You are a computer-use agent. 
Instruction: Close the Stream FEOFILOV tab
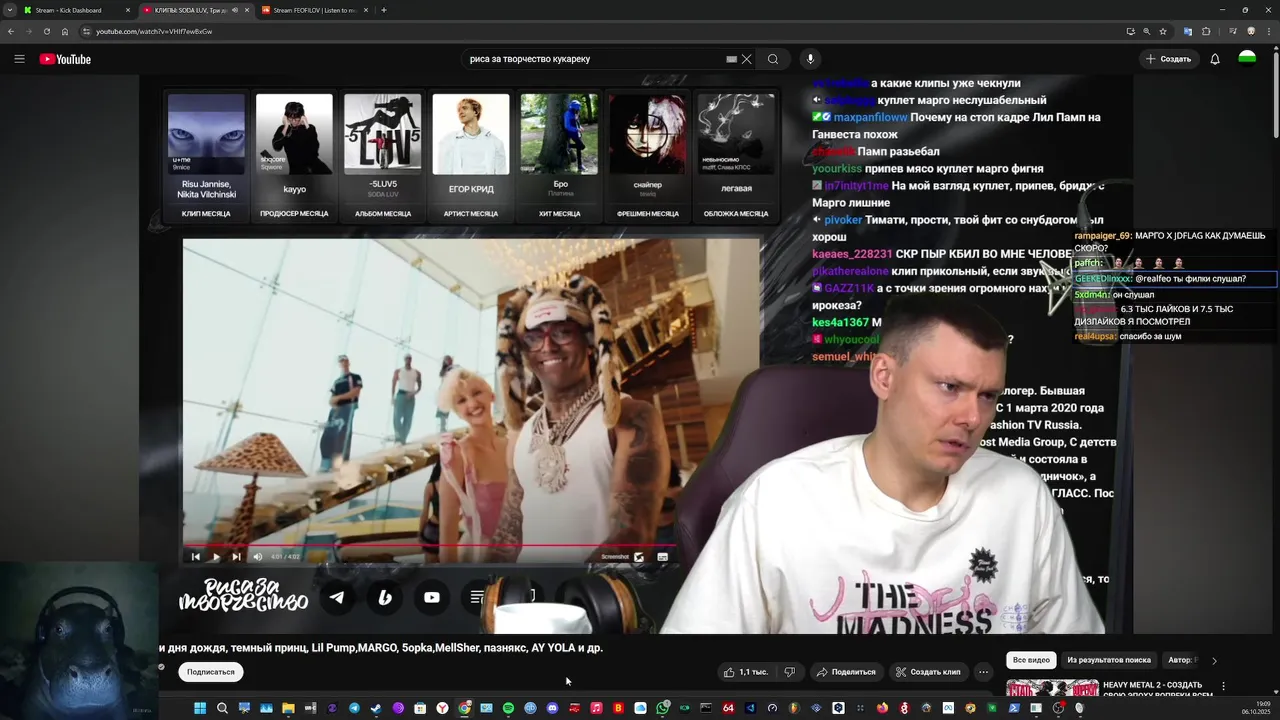(x=366, y=10)
